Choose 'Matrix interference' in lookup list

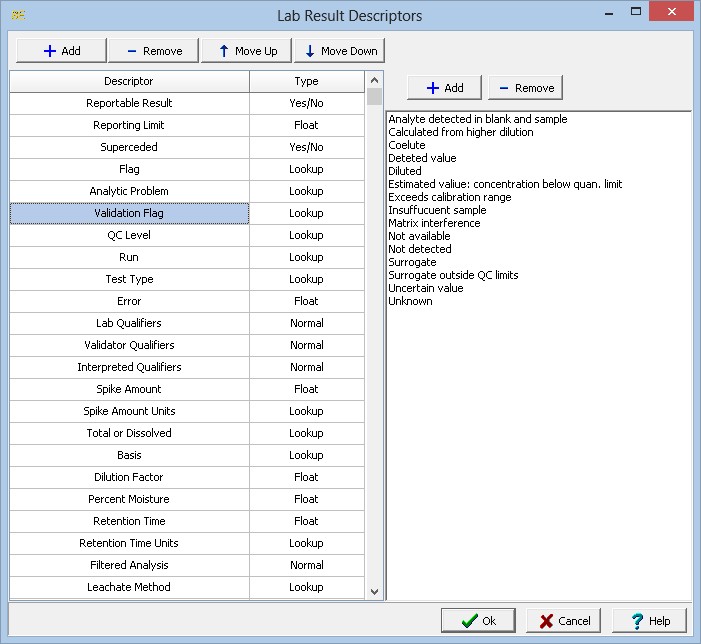tap(434, 223)
